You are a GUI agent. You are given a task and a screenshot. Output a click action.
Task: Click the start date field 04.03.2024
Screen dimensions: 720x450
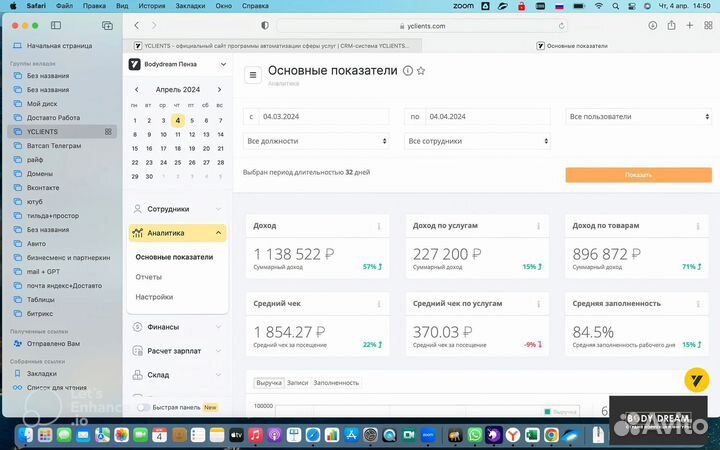click(x=324, y=117)
